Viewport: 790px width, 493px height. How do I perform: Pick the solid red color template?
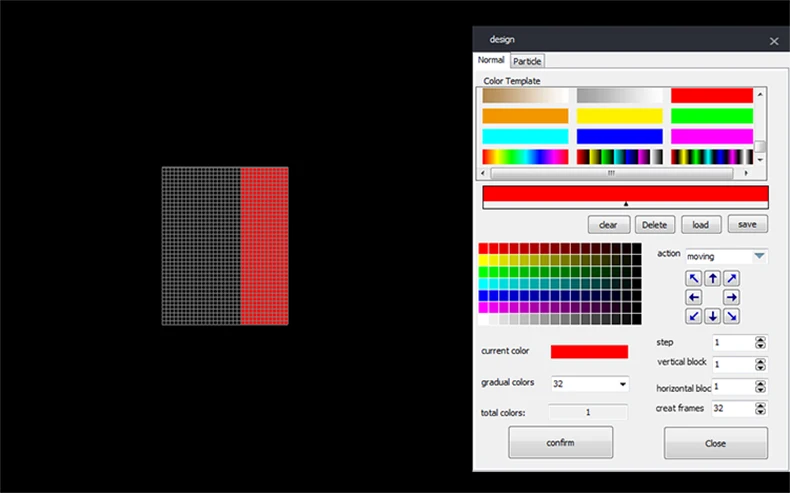click(x=711, y=95)
